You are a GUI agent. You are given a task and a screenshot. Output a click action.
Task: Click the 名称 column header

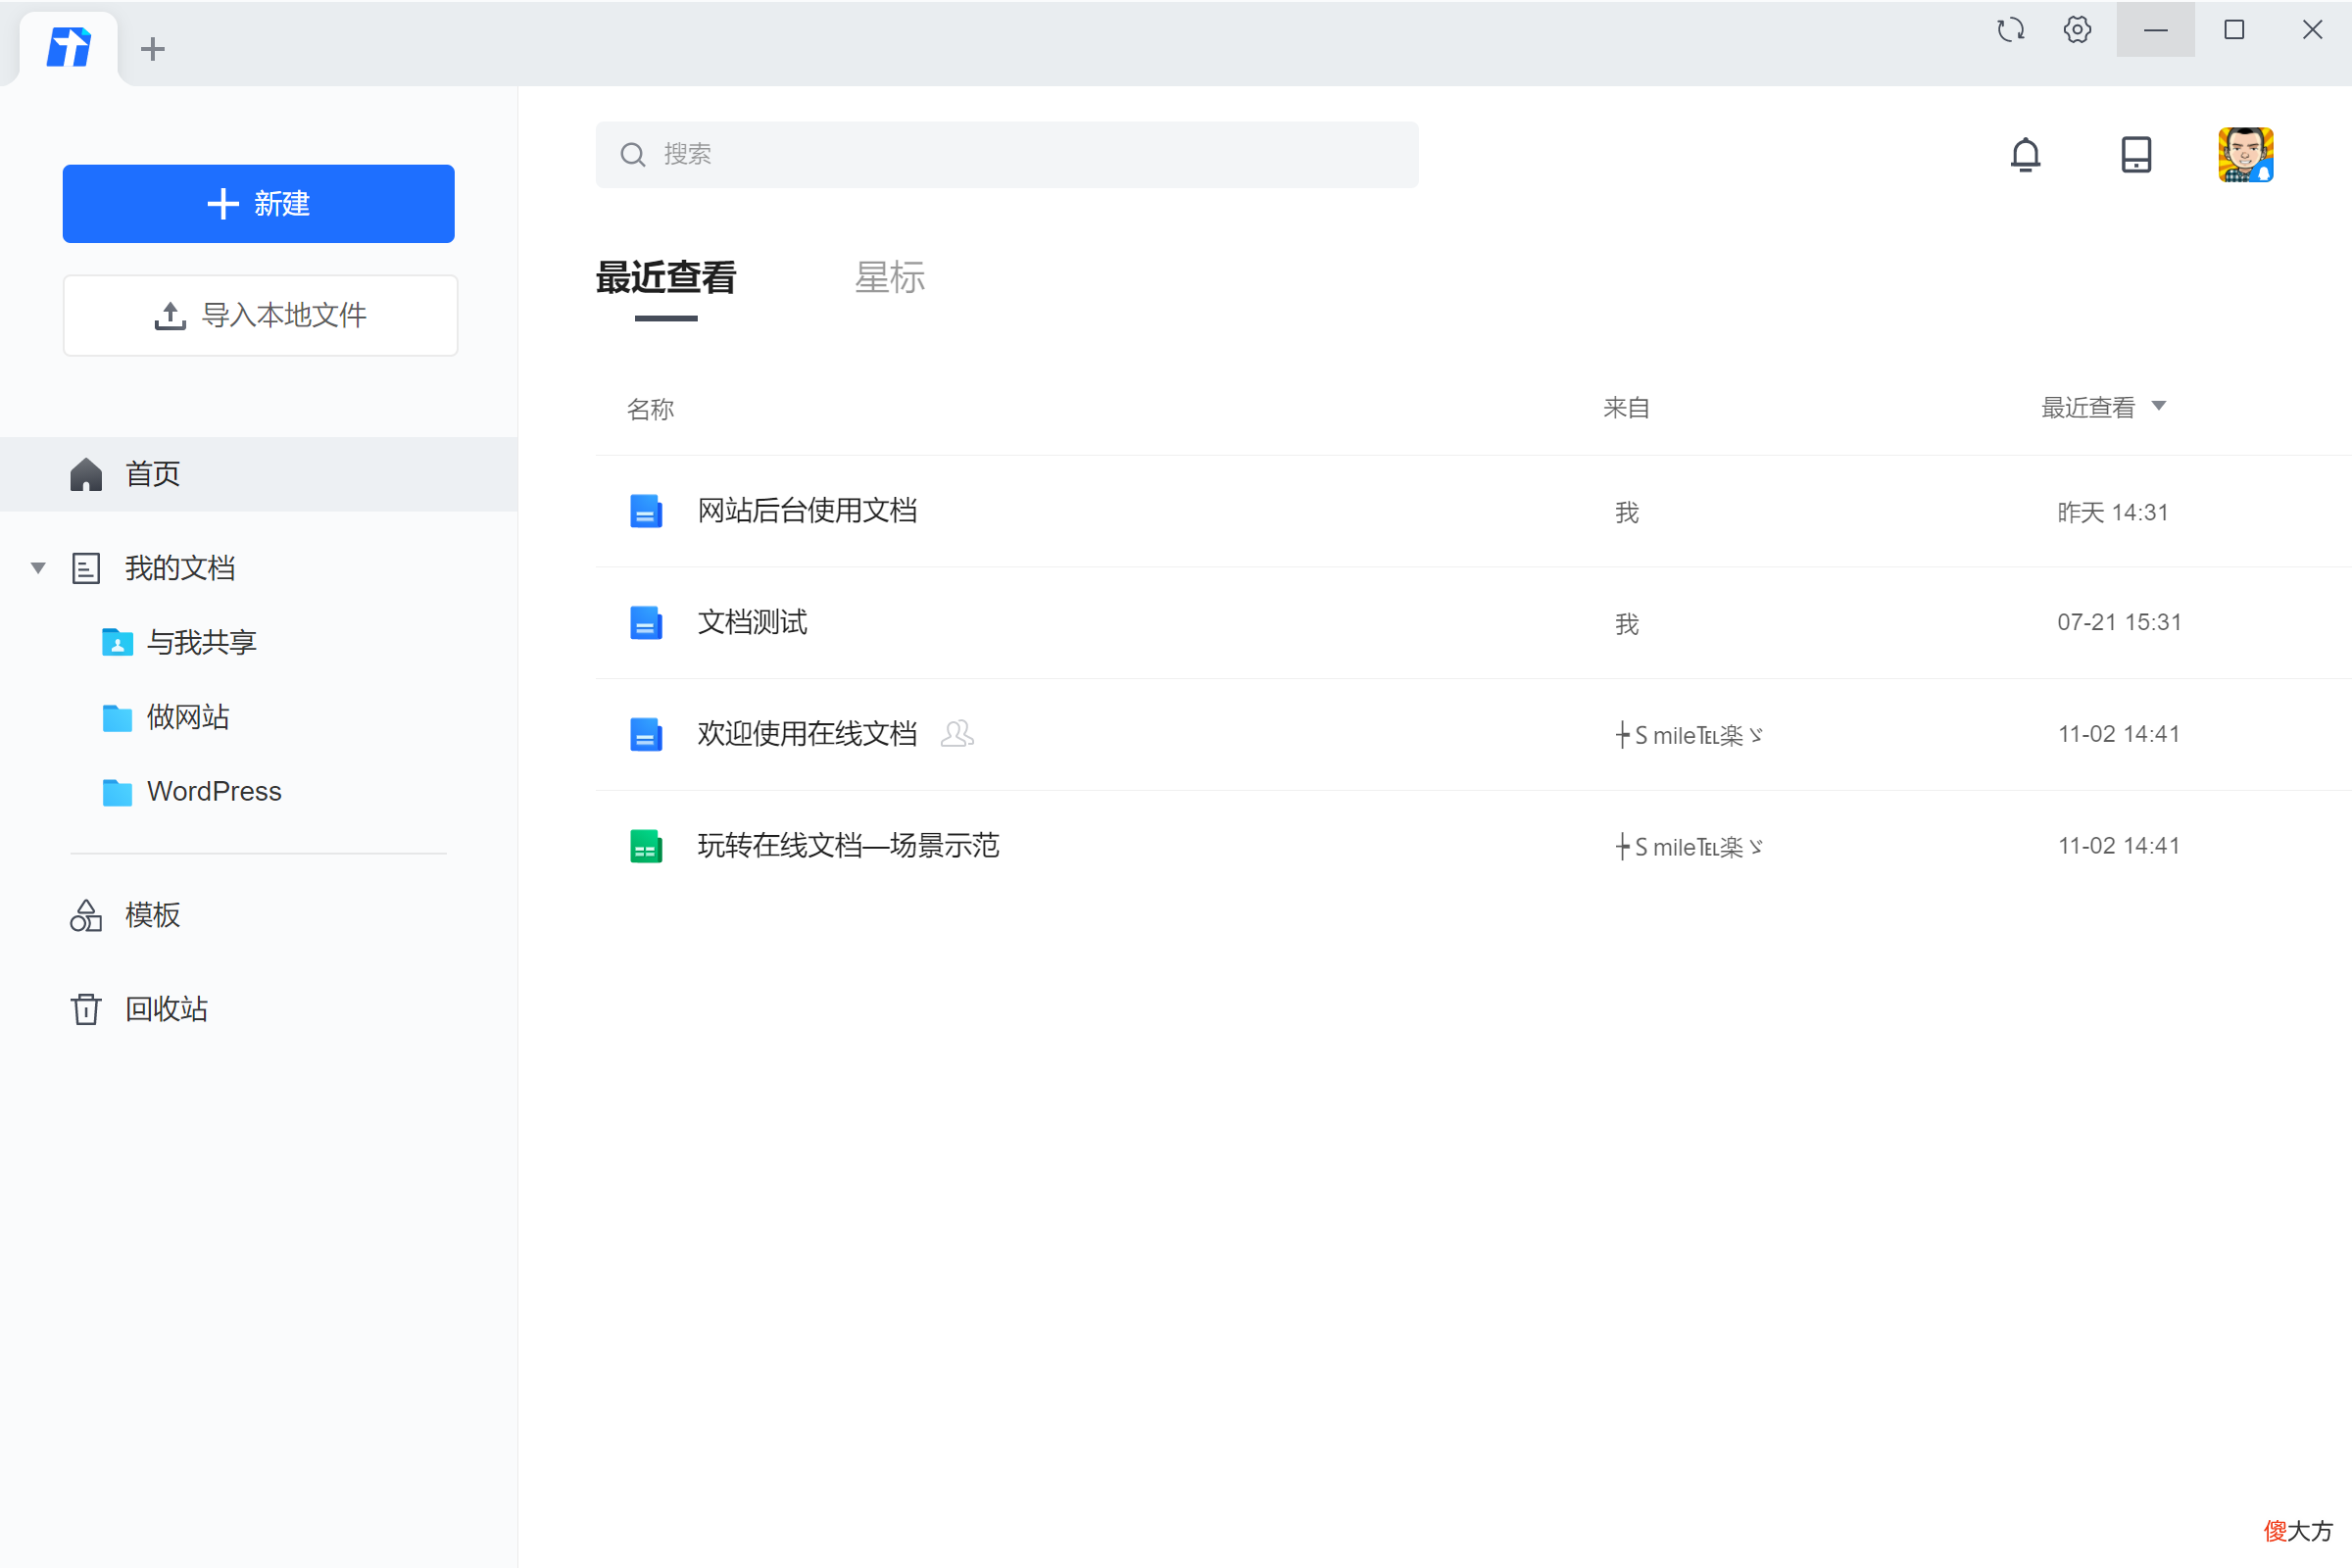650,409
